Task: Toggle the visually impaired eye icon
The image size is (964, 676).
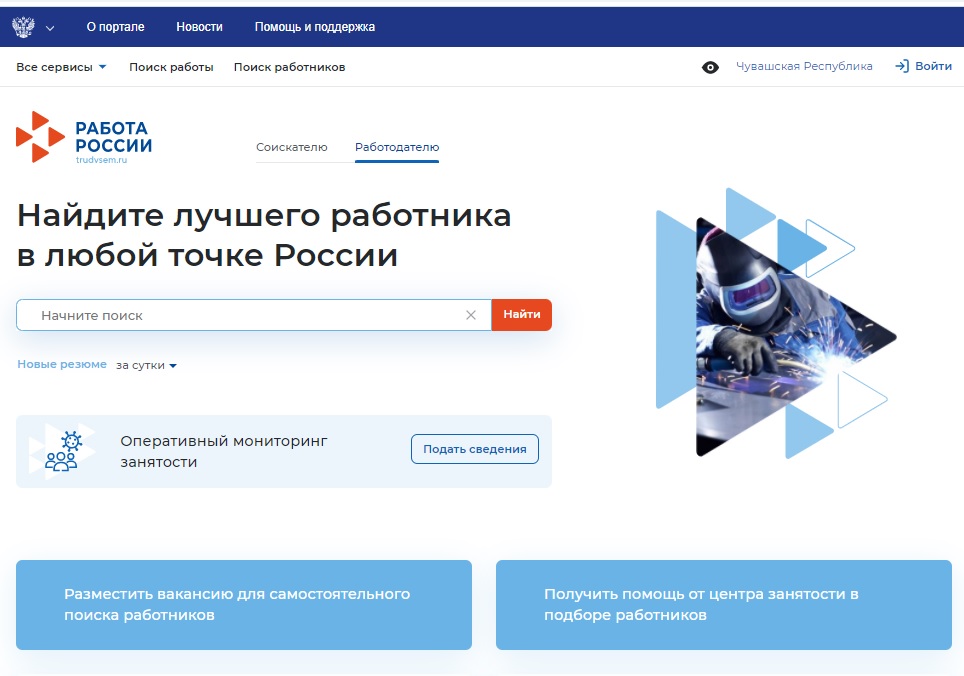Action: point(710,68)
